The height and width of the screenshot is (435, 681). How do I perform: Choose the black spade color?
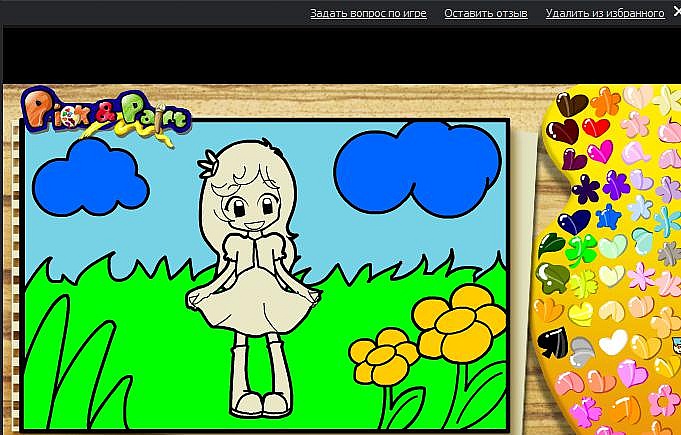tap(552, 342)
